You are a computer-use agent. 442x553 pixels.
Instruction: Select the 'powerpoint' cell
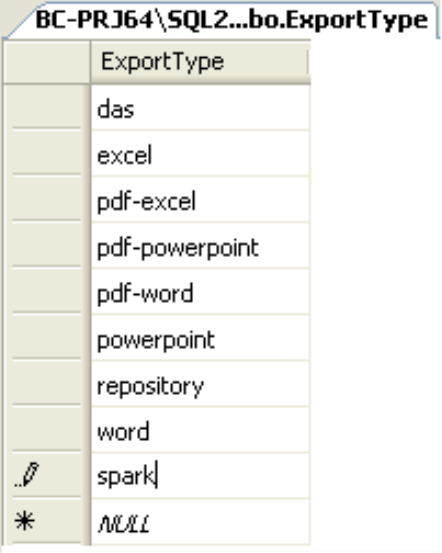point(200,339)
